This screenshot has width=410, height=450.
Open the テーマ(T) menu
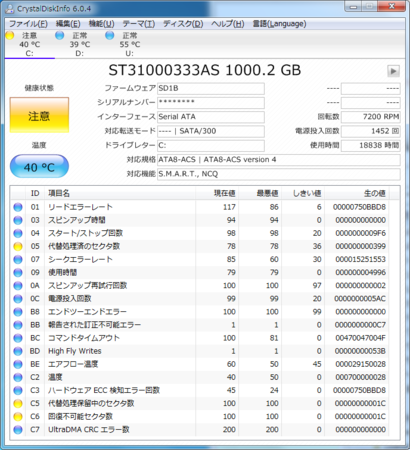tap(139, 24)
